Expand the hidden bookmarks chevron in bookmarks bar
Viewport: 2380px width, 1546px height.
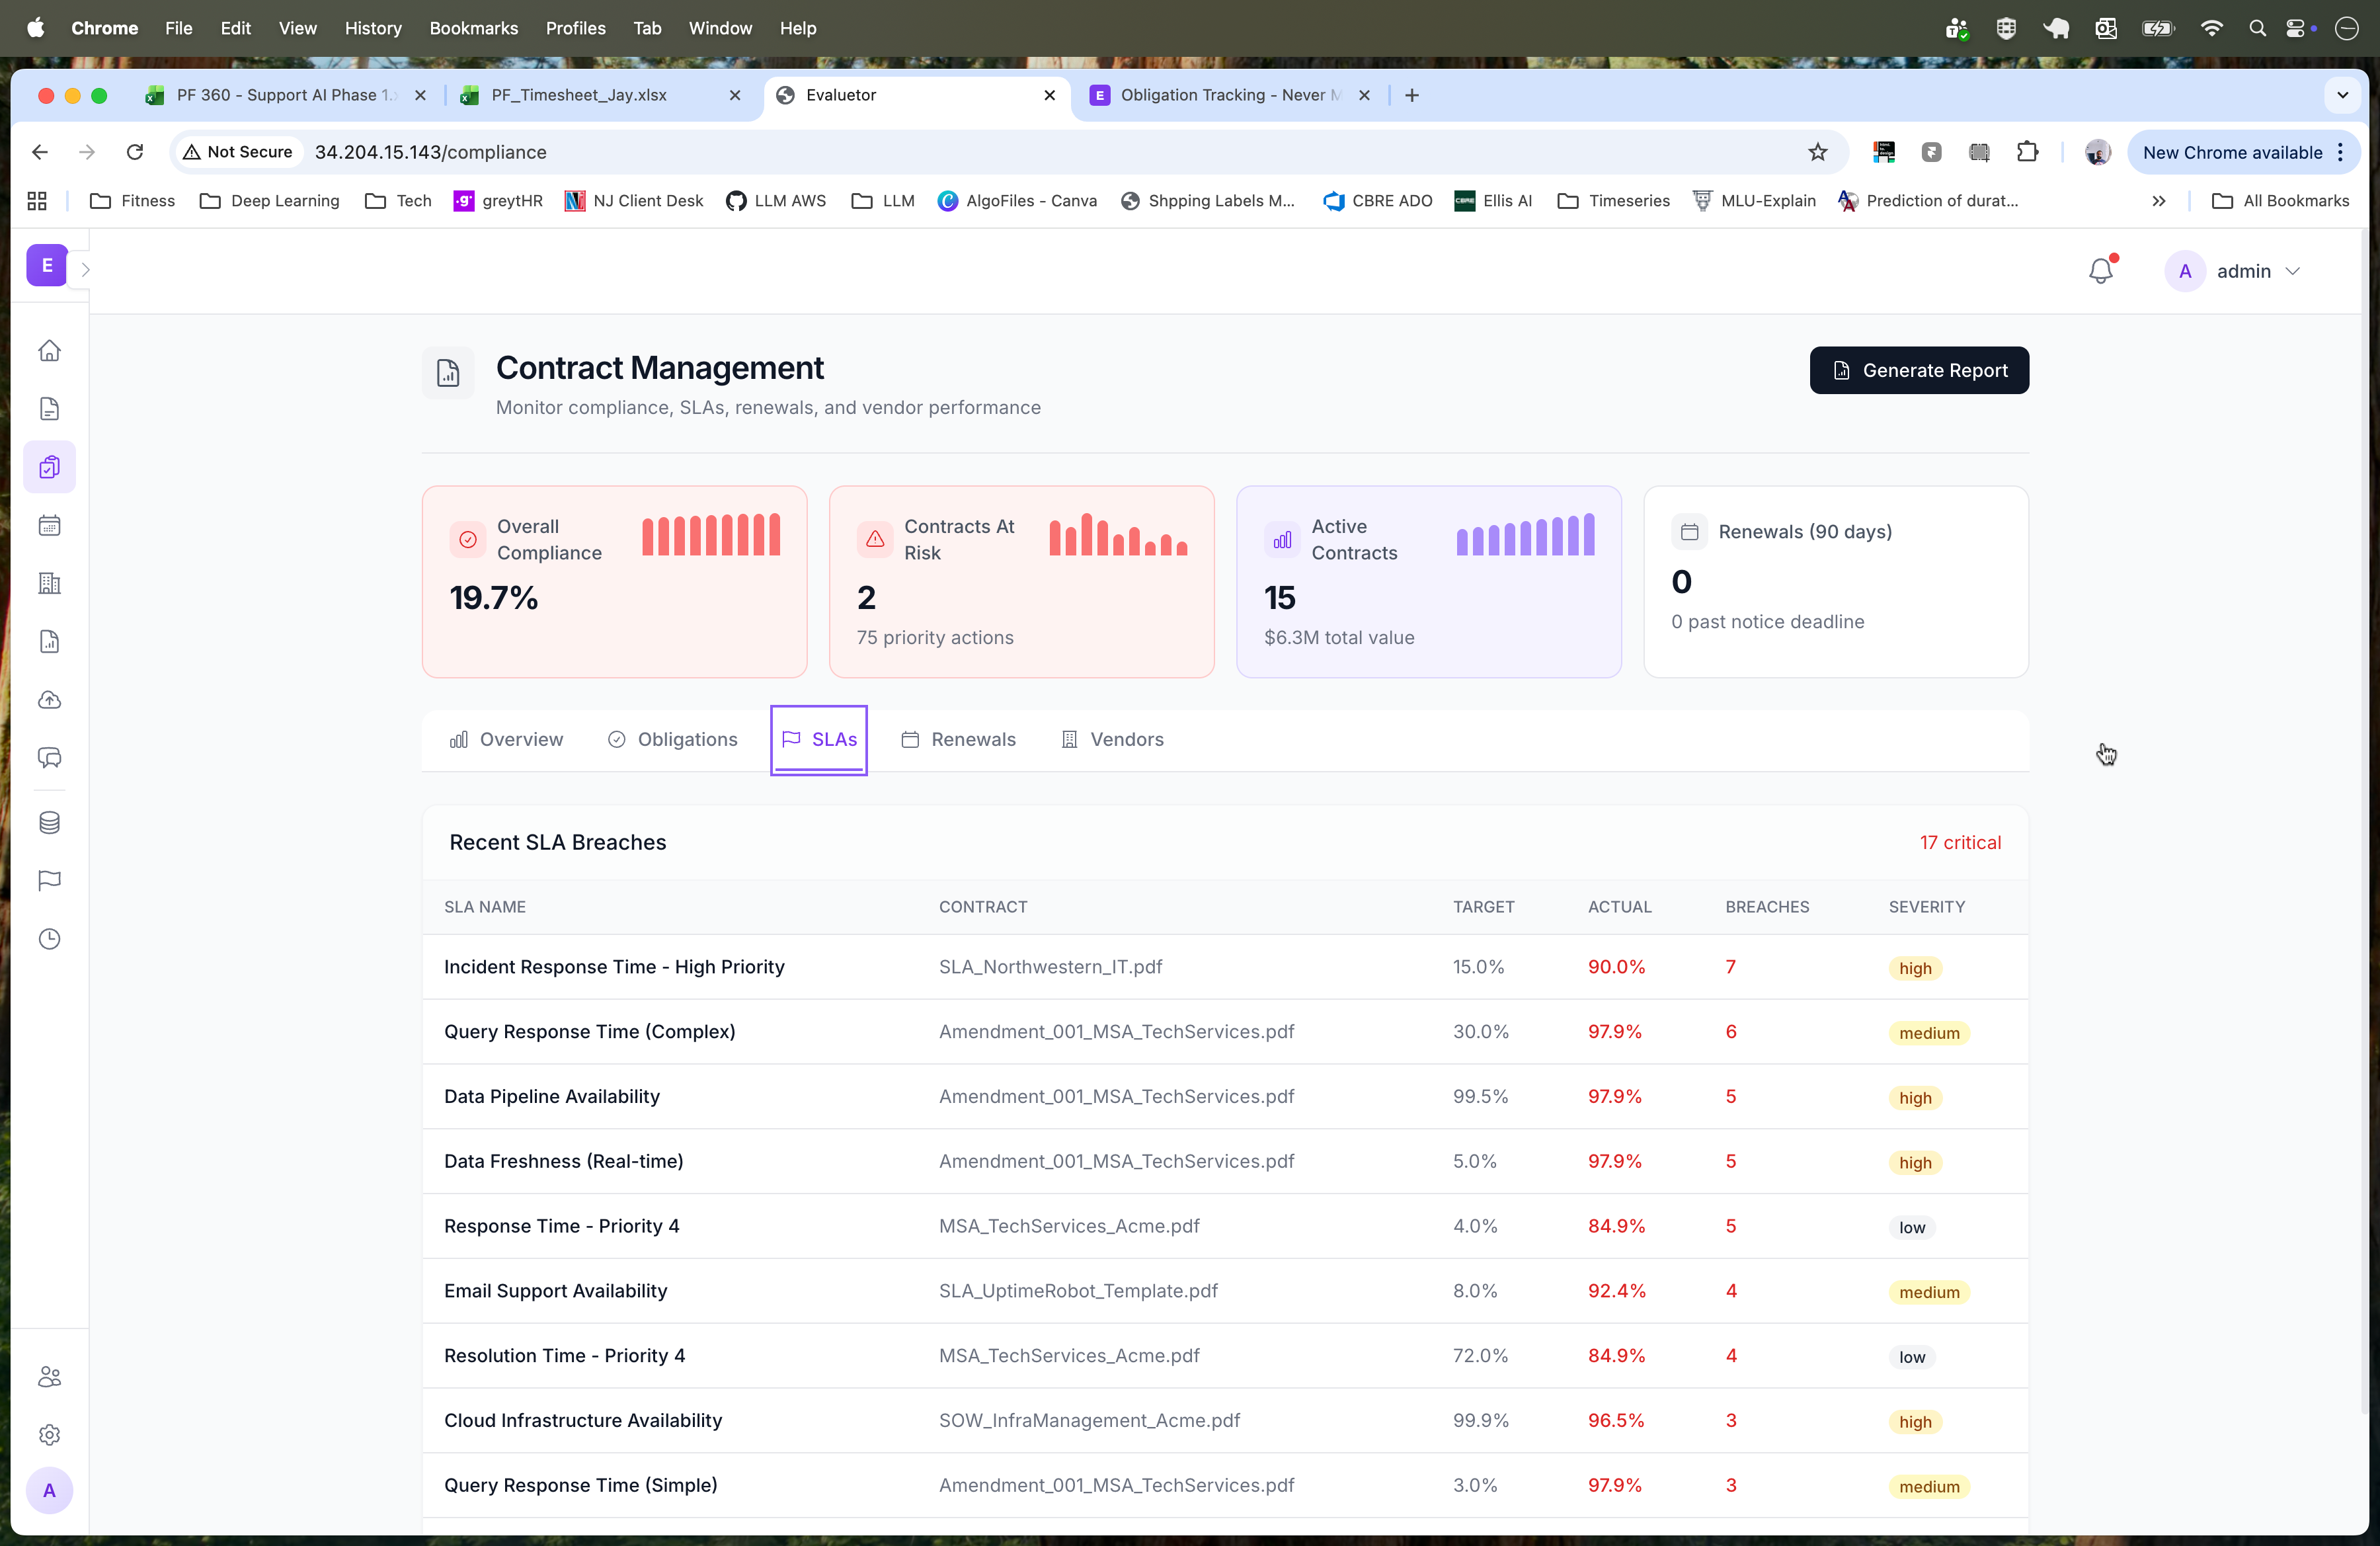(2159, 201)
